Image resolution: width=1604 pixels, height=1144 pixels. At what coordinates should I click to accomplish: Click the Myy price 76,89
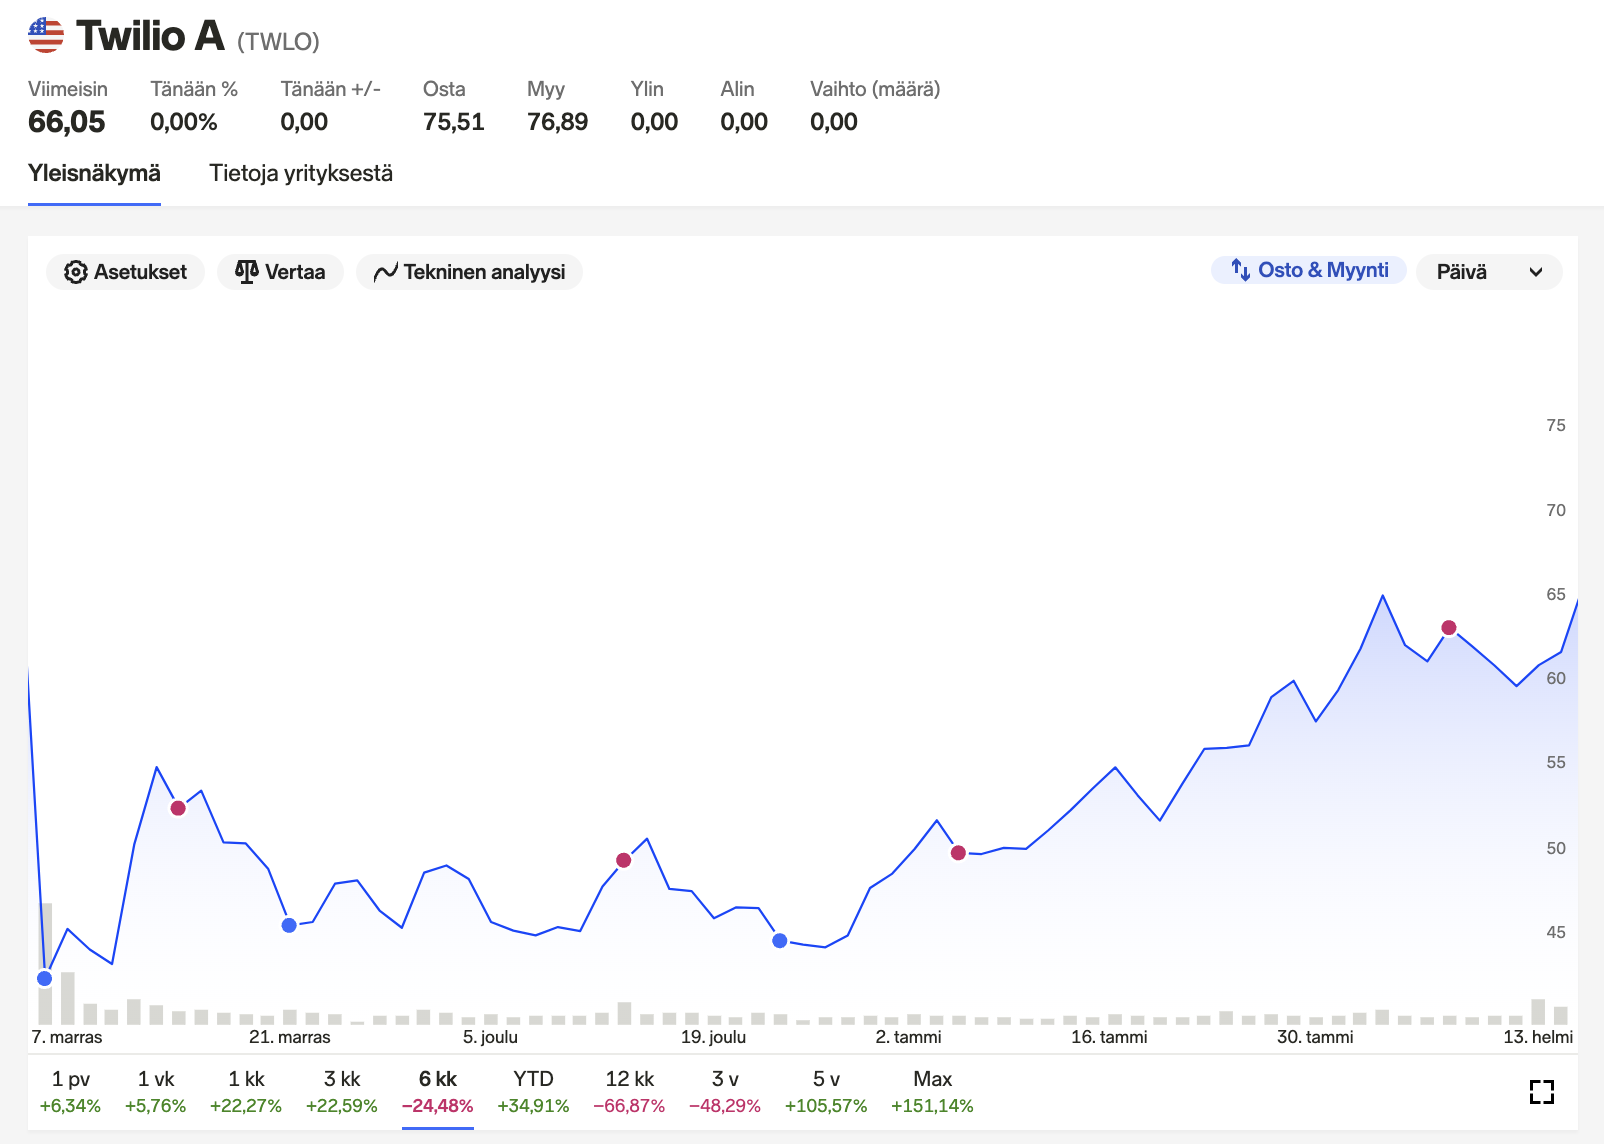557,122
